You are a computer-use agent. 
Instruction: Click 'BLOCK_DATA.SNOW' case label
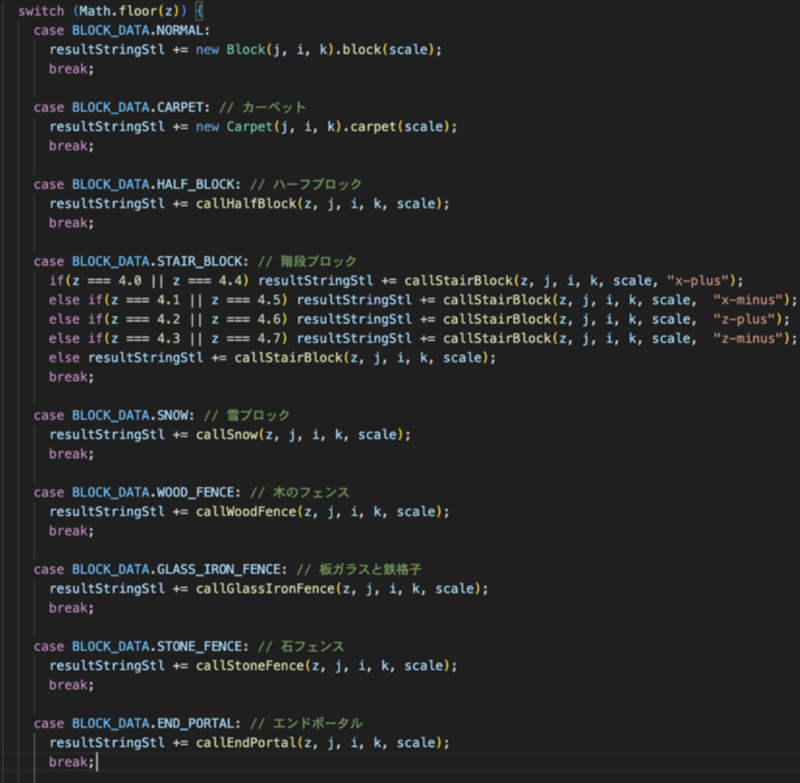tap(130, 415)
